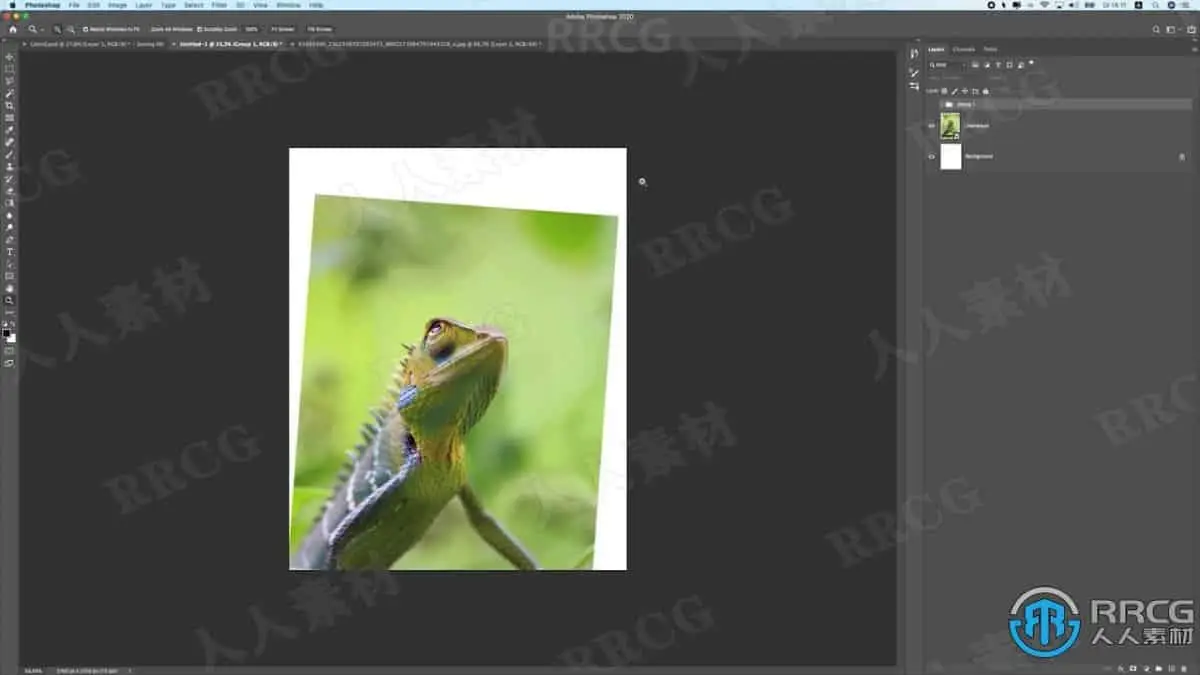Select the Zoom tool in toolbar
The height and width of the screenshot is (675, 1200).
(10, 300)
